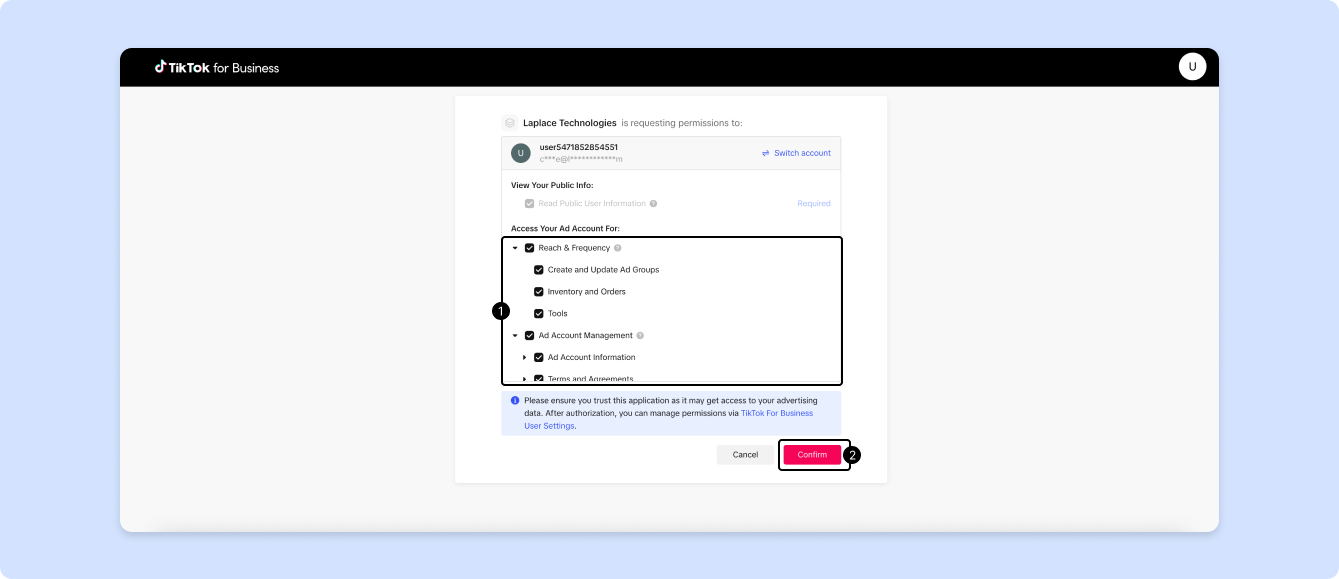Click help icon next to Read Public User Information

click(653, 204)
